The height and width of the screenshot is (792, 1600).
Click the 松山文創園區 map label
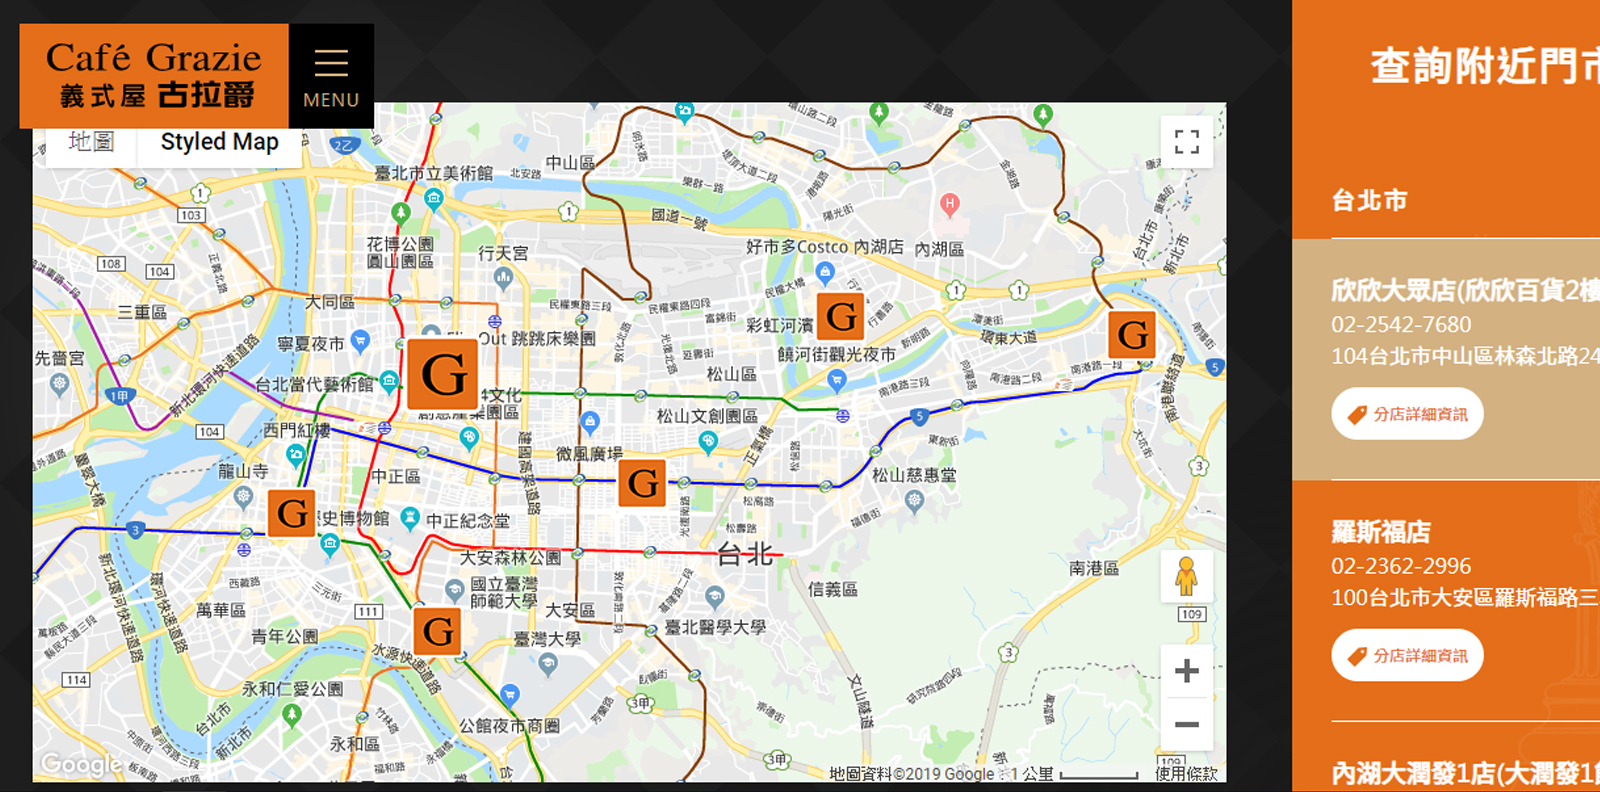(x=707, y=416)
